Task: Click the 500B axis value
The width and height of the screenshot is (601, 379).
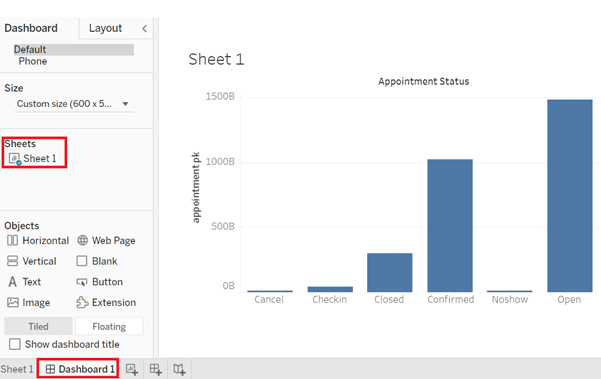Action: [223, 226]
